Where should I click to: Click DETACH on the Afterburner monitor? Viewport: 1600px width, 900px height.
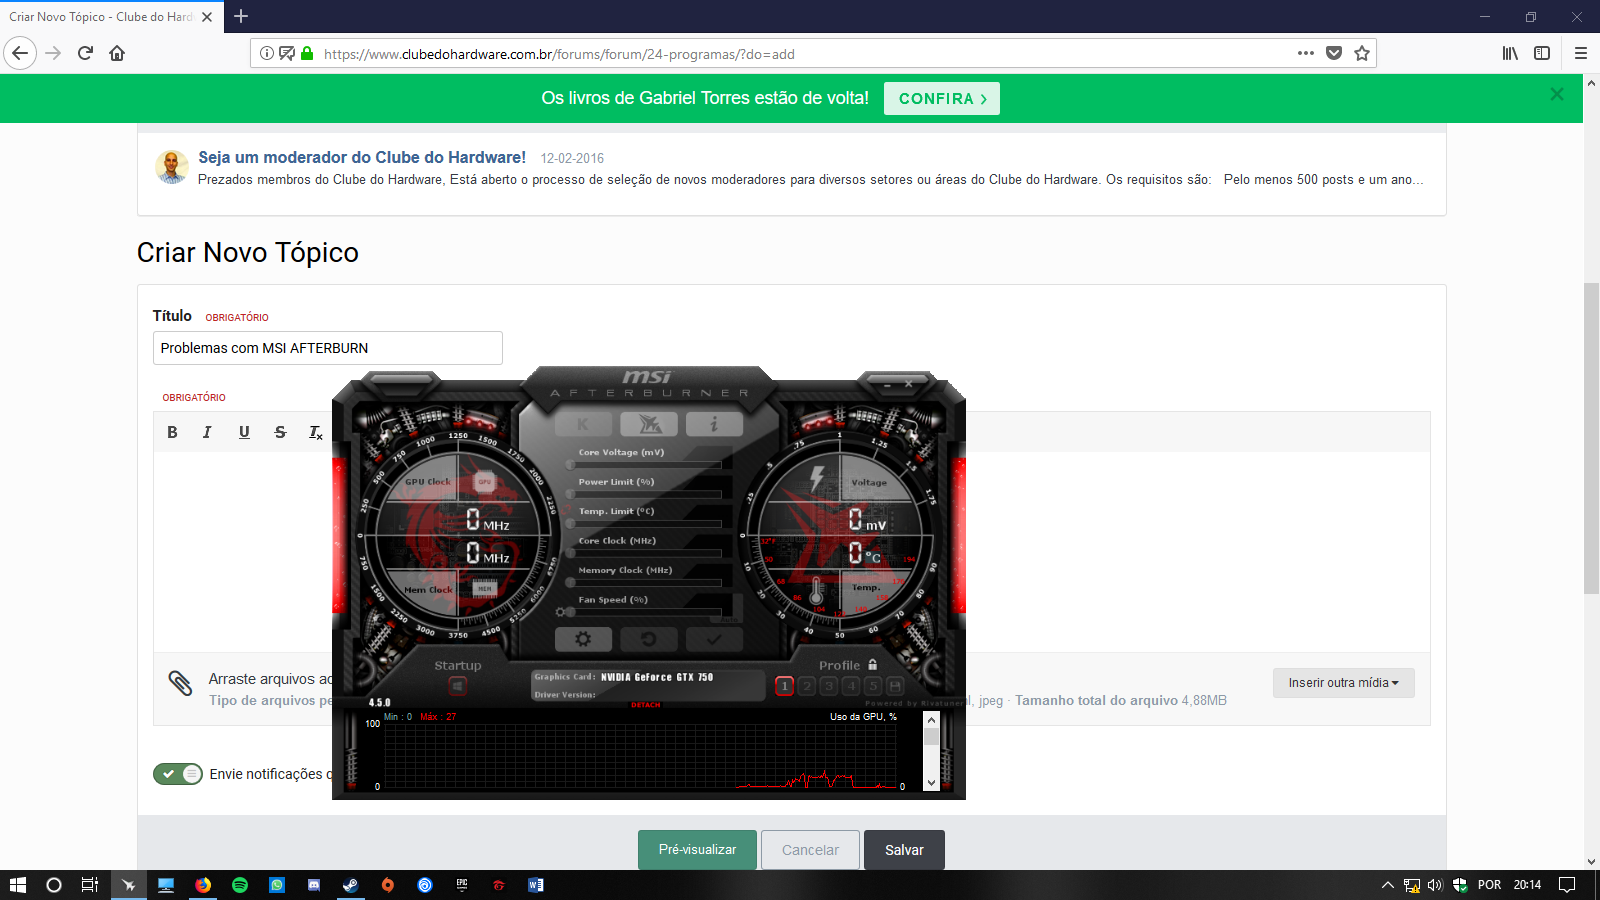pos(646,705)
